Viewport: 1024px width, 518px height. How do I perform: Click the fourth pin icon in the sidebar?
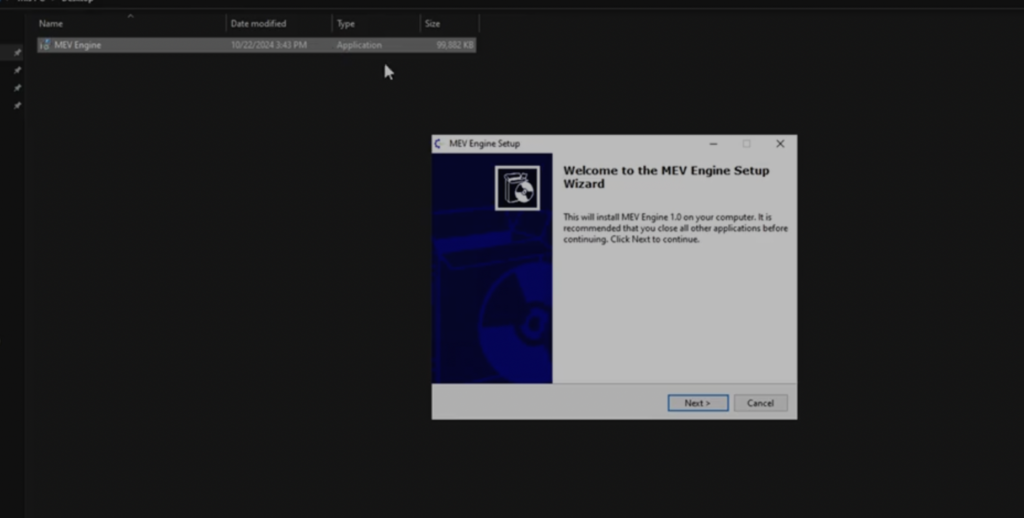coord(17,105)
